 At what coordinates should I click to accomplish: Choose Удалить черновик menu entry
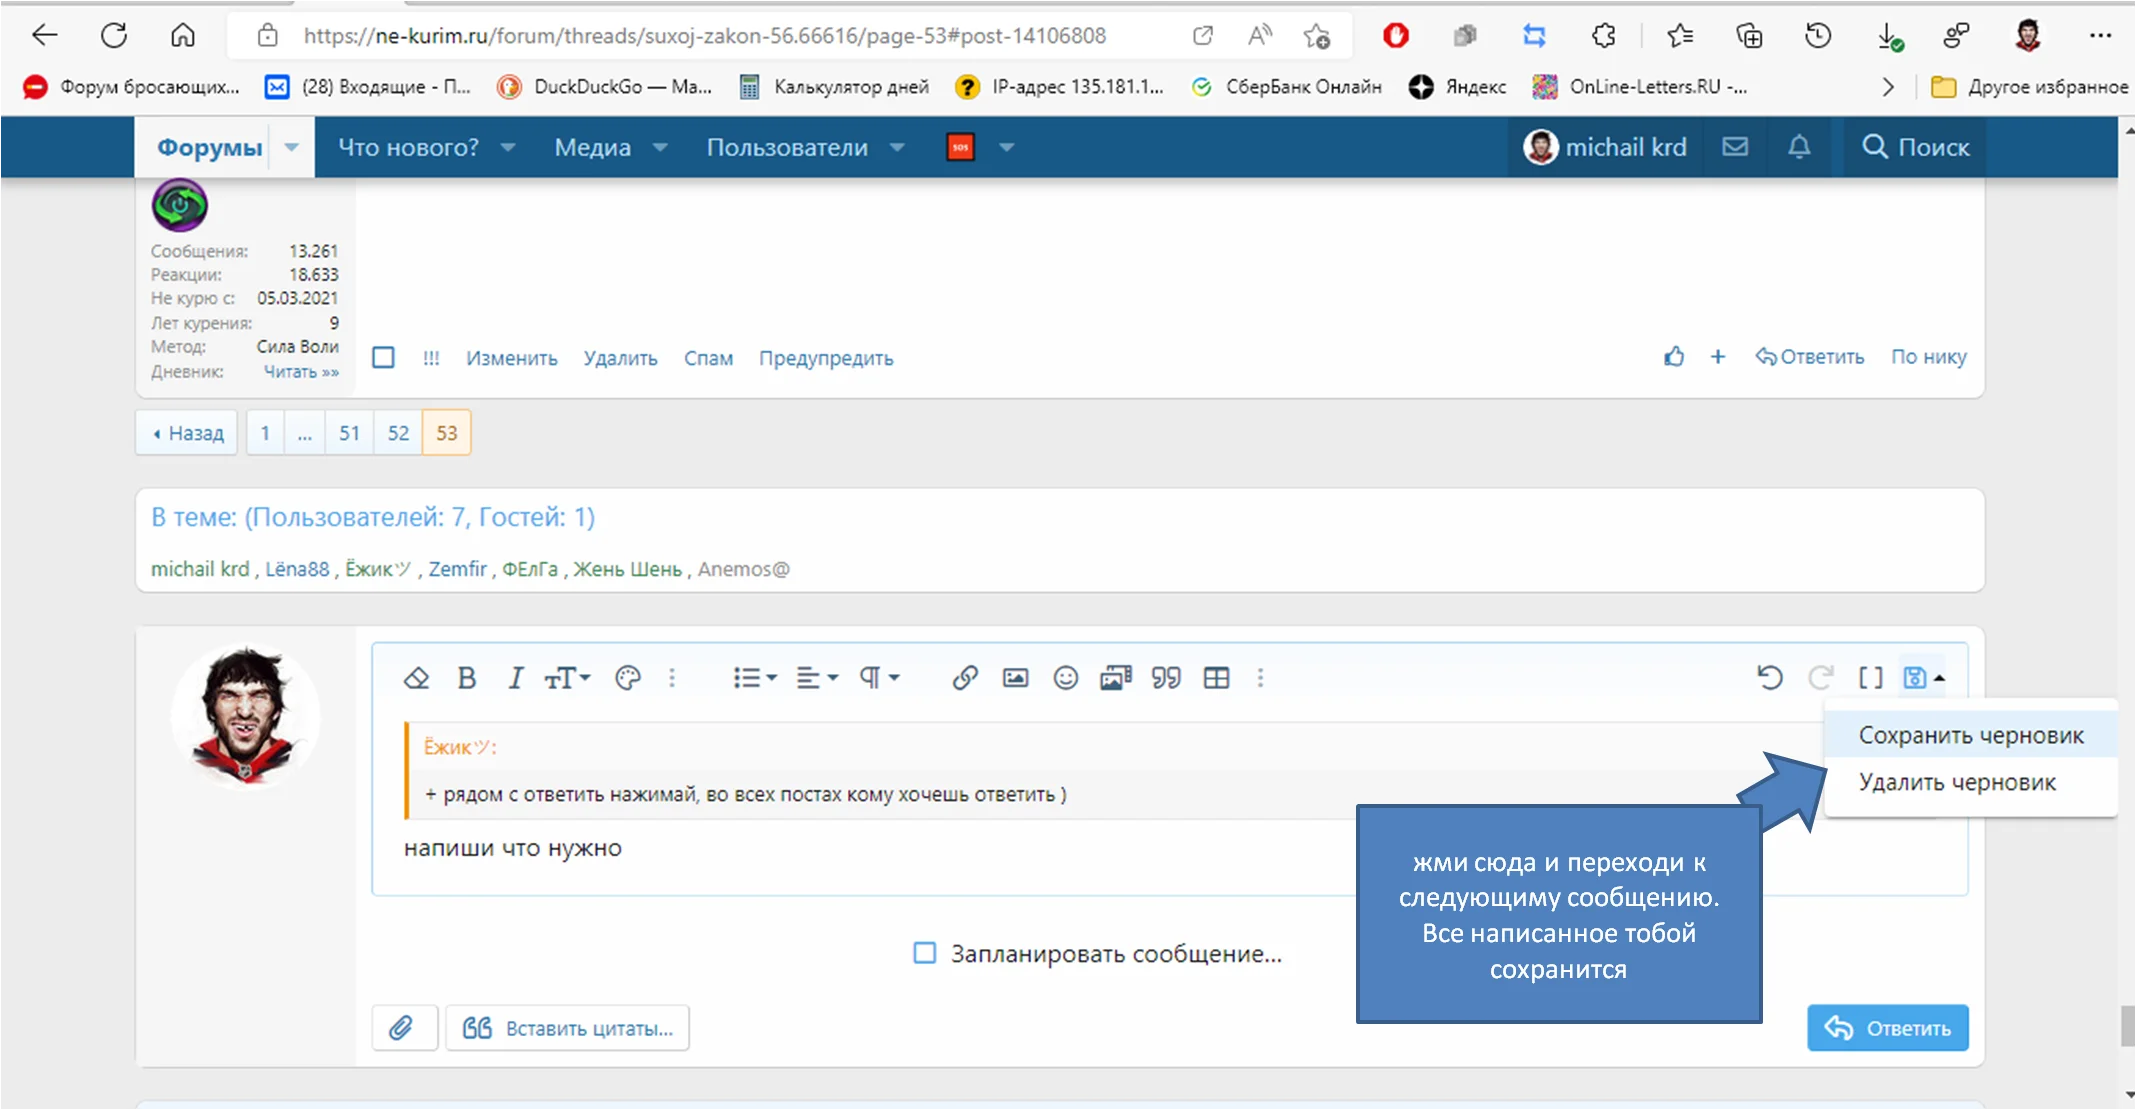1956,782
